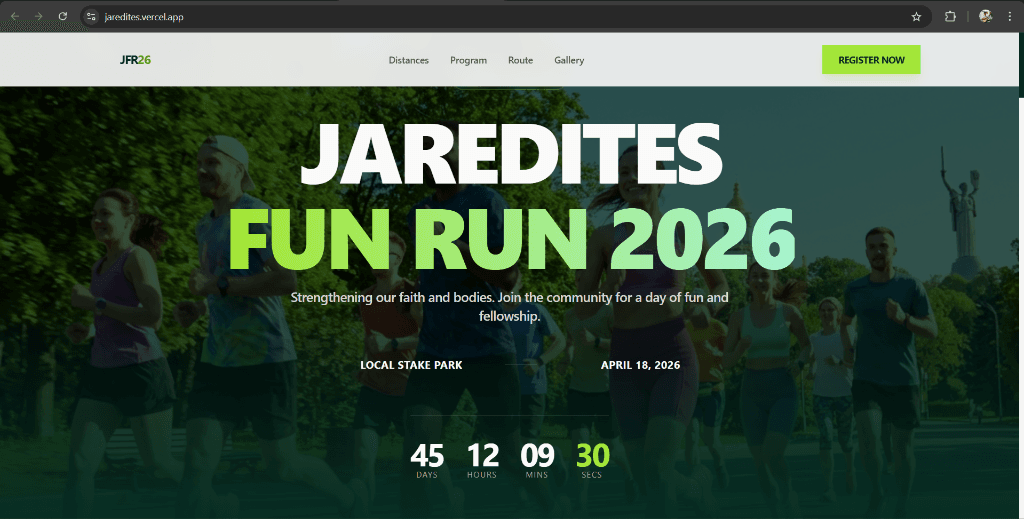Click the JAREDITES headline text

coord(511,154)
